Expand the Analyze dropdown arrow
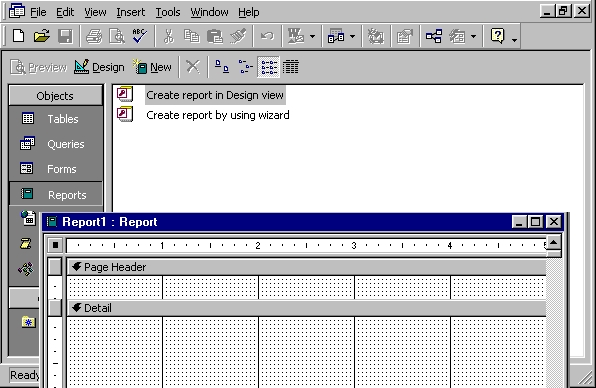This screenshot has width=596, height=388. coord(352,37)
